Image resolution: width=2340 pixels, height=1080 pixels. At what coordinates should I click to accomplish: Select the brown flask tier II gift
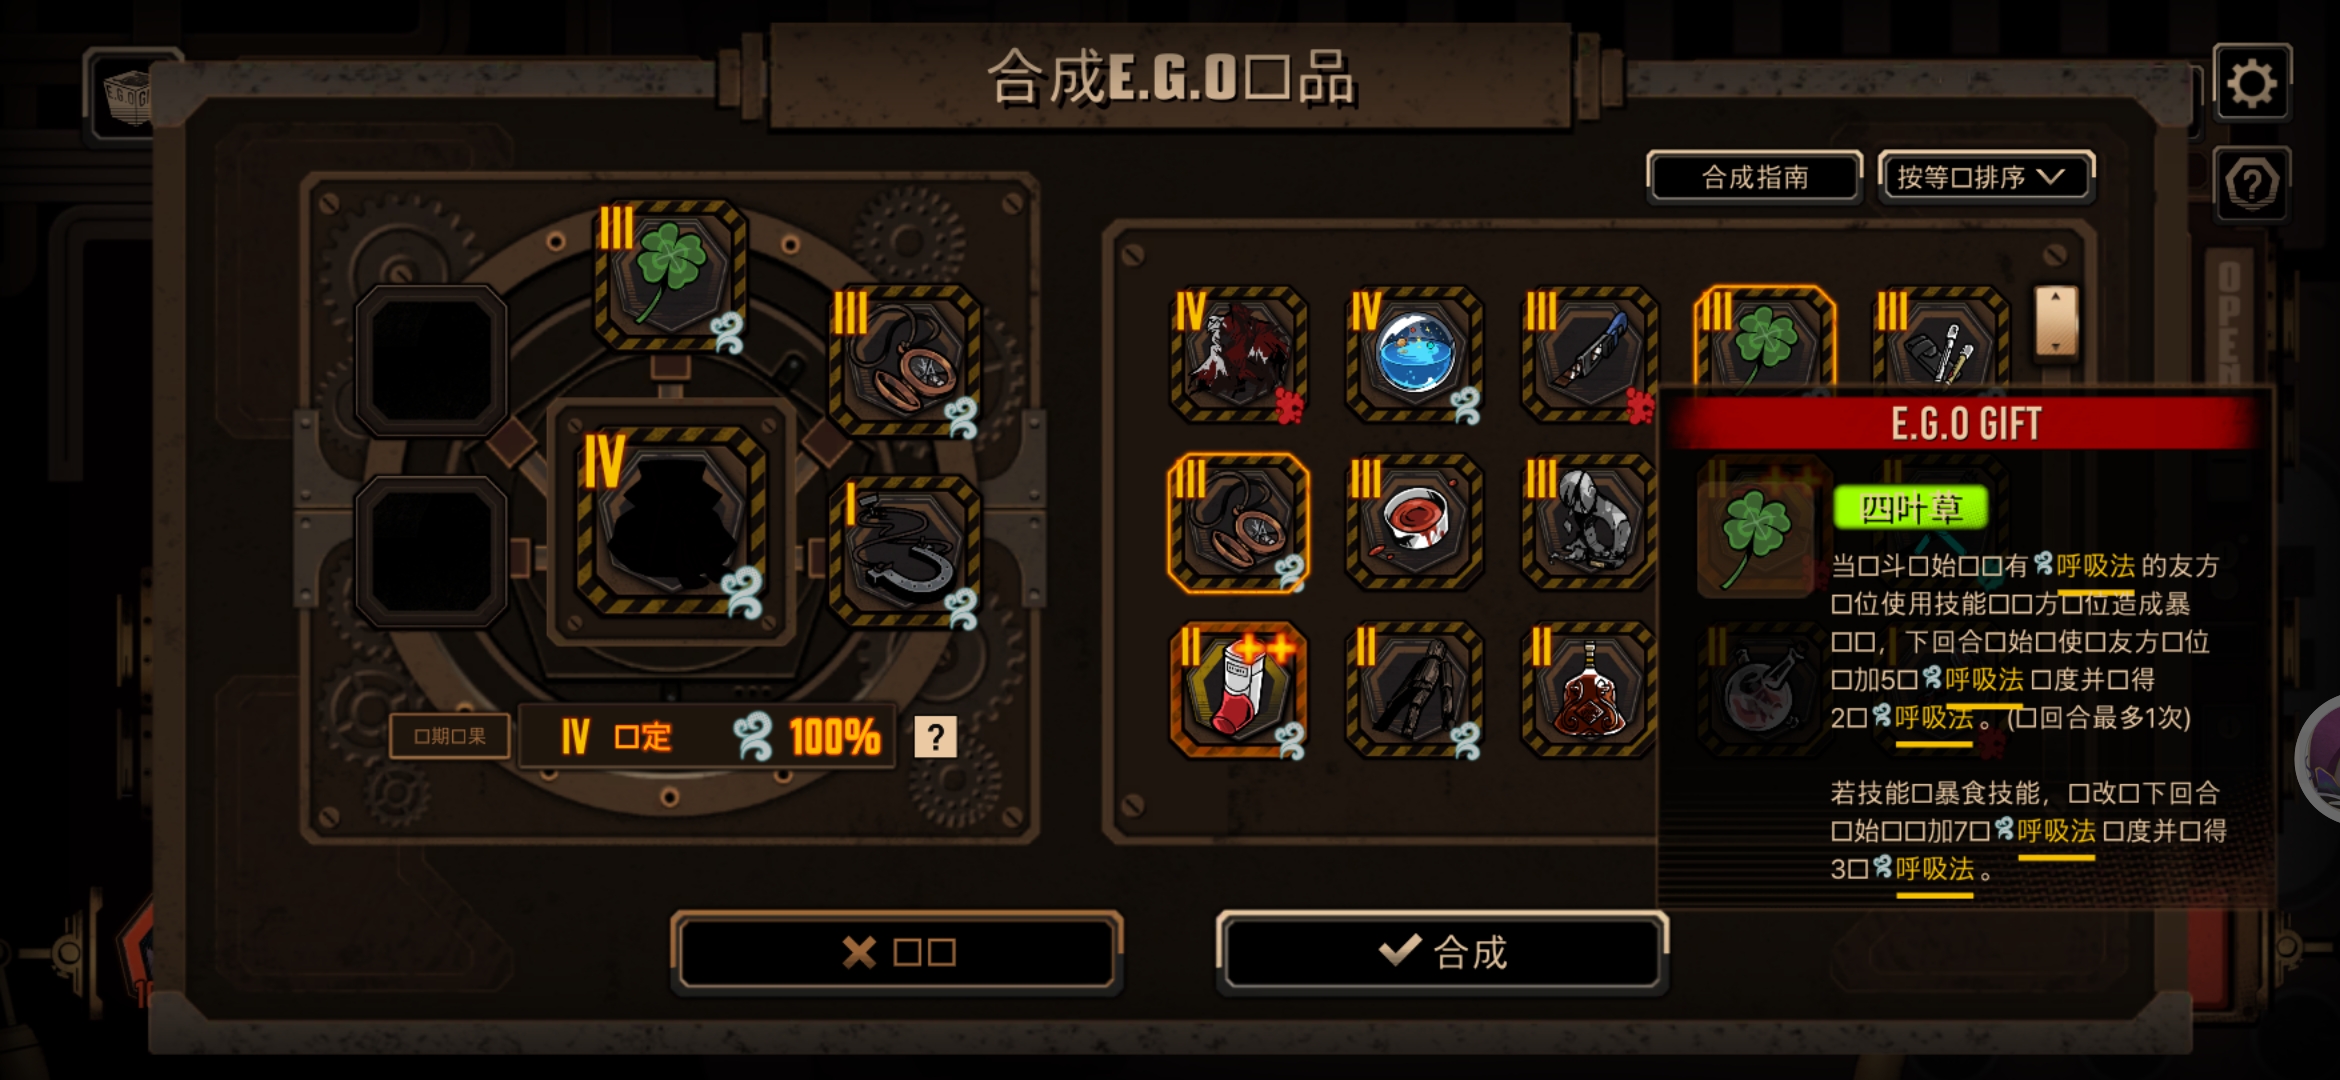point(1588,690)
